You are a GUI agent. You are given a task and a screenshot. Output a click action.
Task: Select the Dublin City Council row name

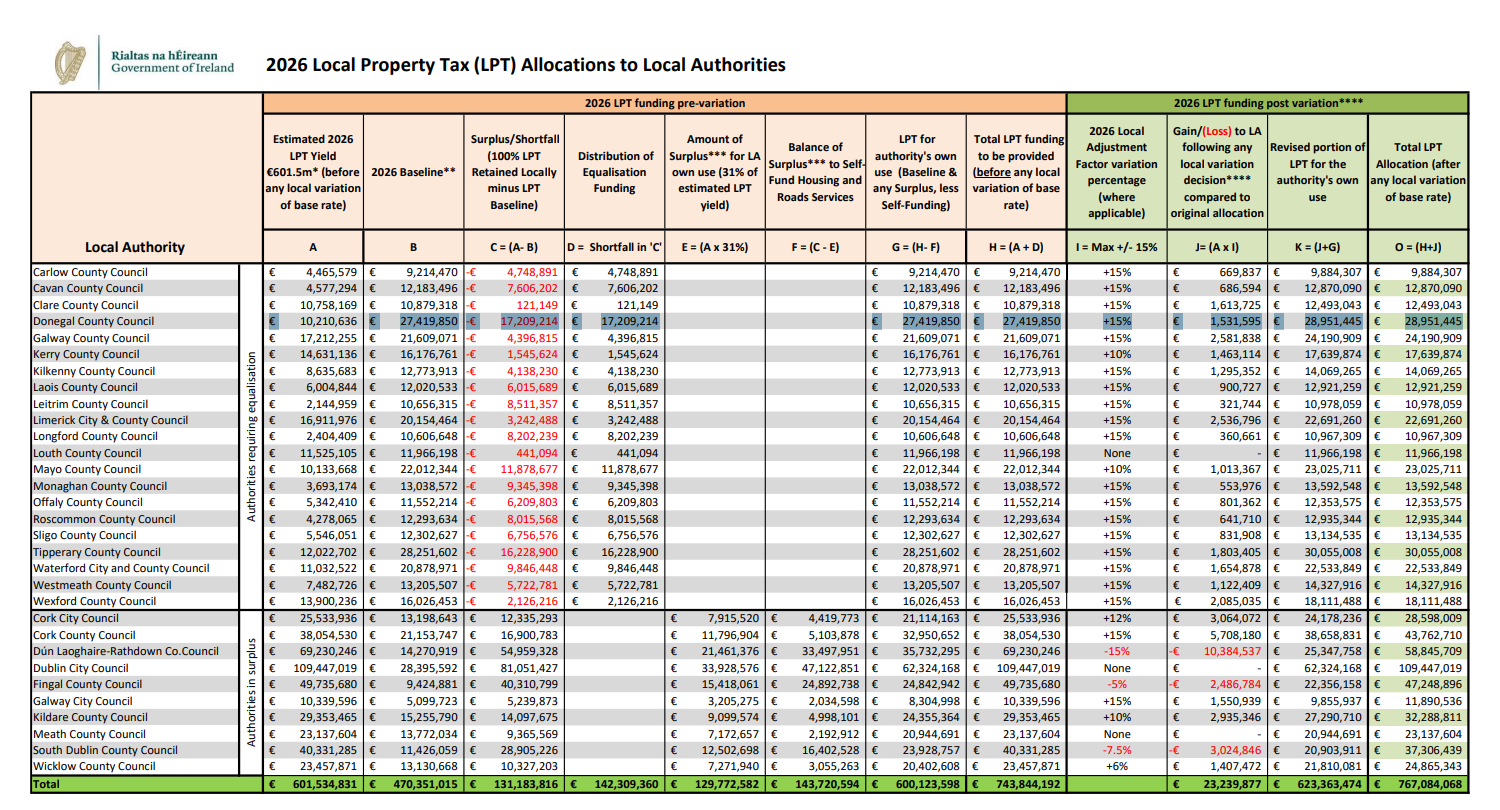(x=81, y=668)
